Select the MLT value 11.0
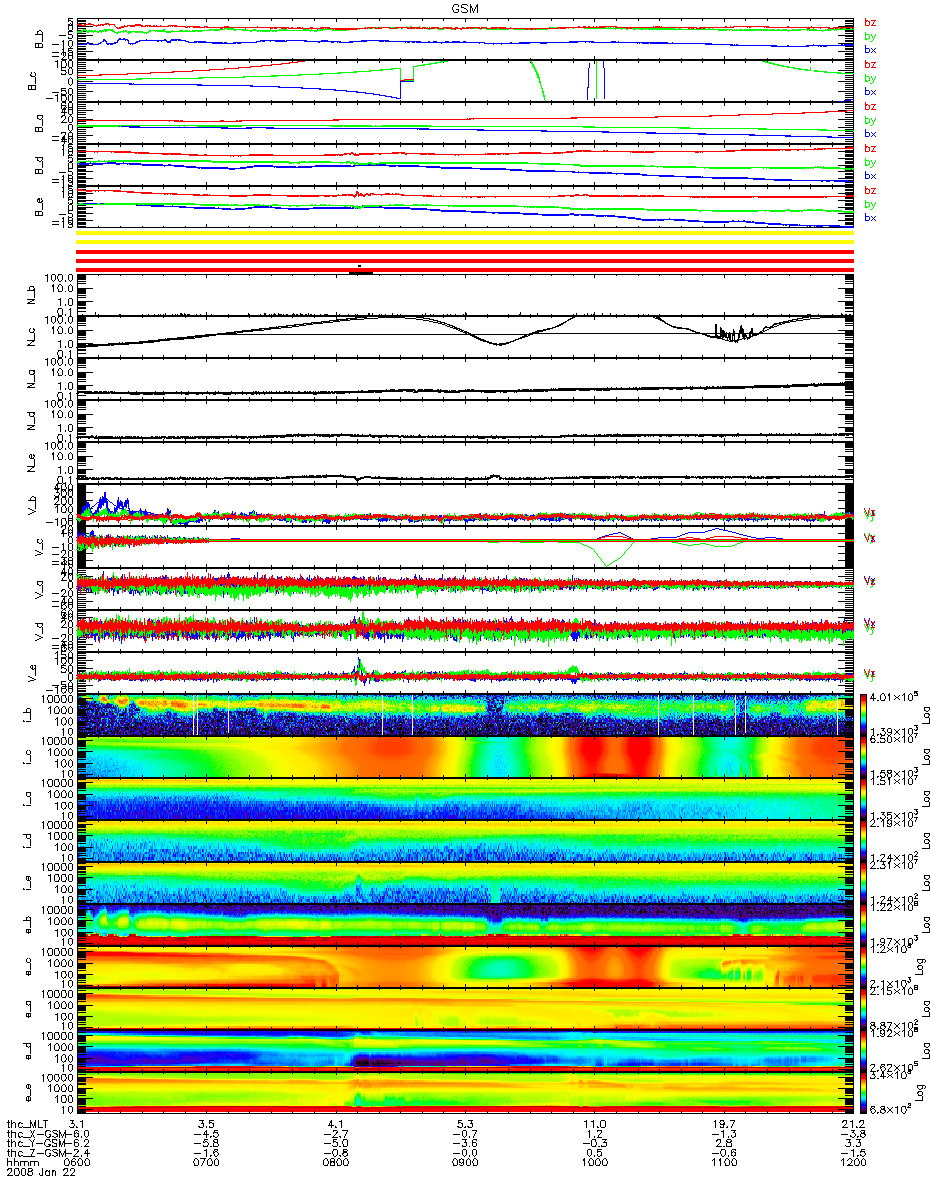930x1200 pixels. pos(595,1124)
